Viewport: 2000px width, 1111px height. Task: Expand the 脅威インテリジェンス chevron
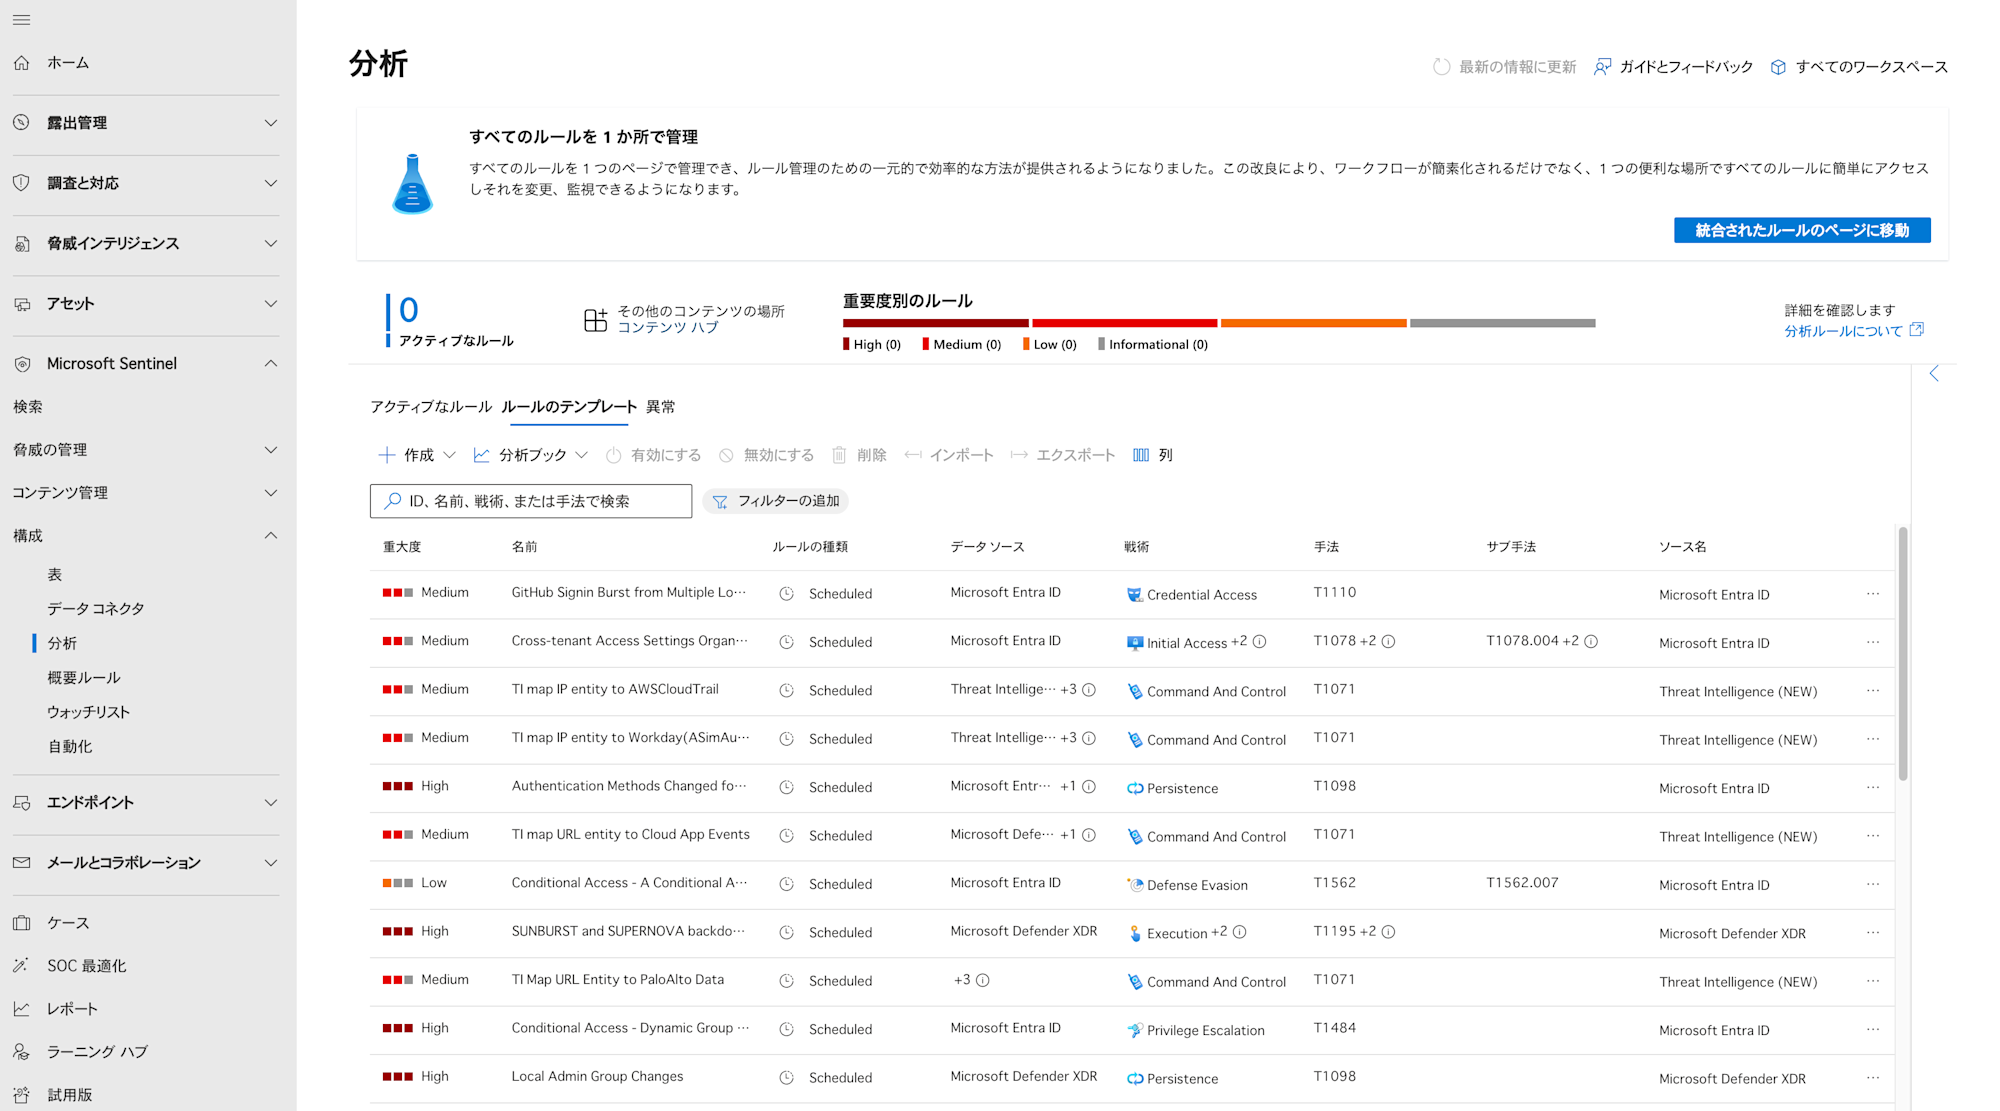(x=271, y=243)
